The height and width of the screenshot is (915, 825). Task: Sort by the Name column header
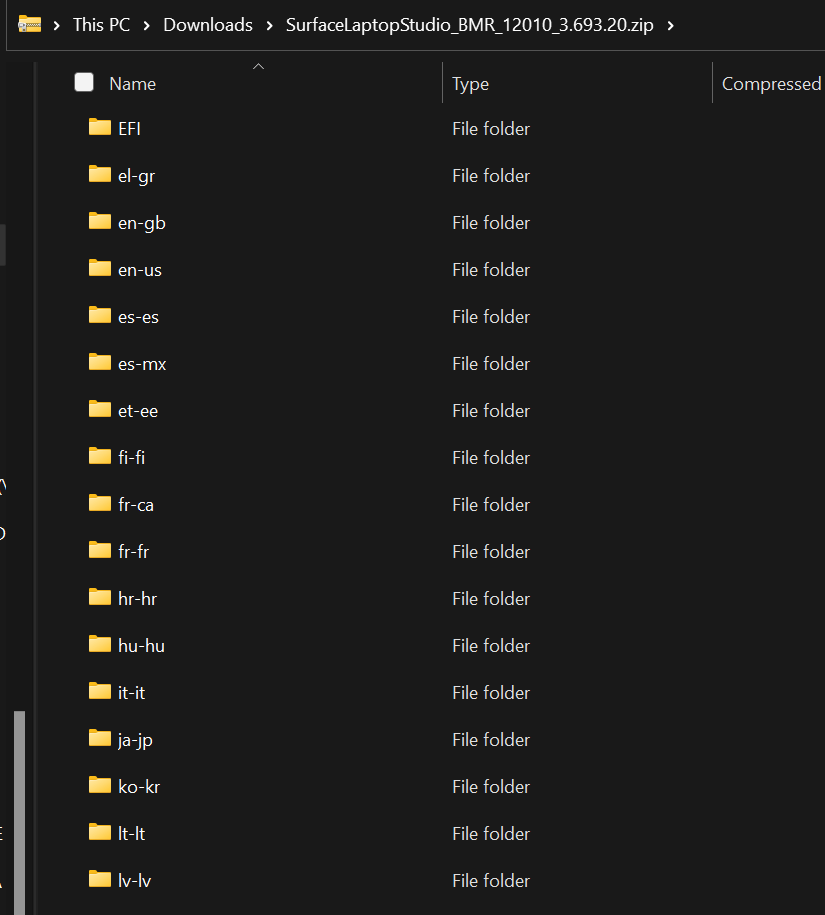pos(132,84)
